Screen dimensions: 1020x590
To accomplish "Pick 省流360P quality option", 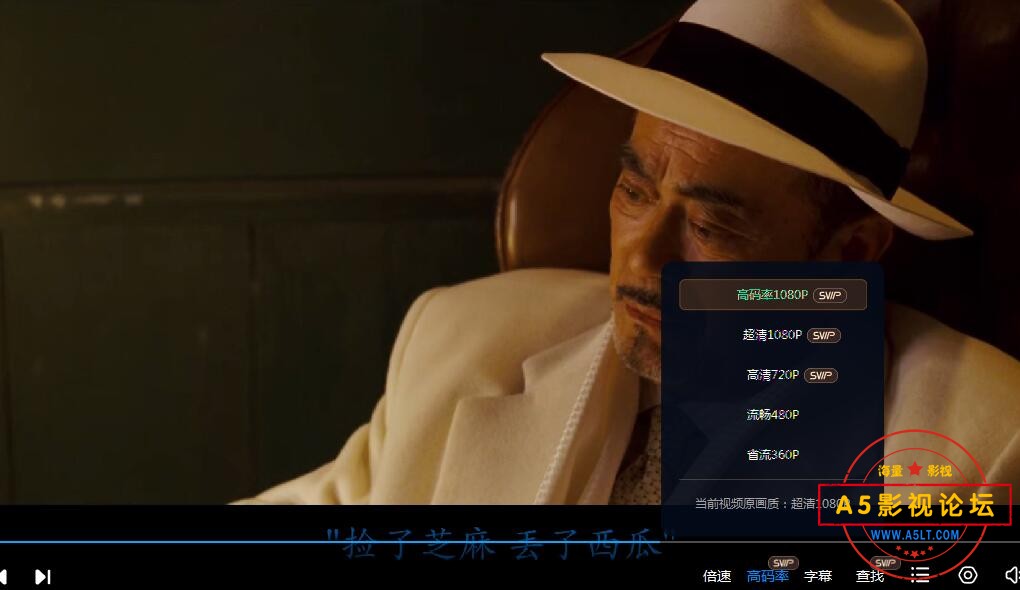I will pos(772,455).
